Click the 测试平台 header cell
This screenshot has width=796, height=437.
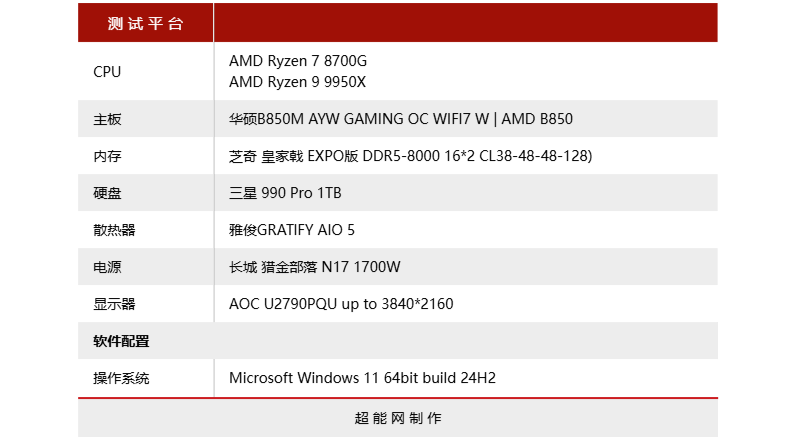pyautogui.click(x=145, y=23)
